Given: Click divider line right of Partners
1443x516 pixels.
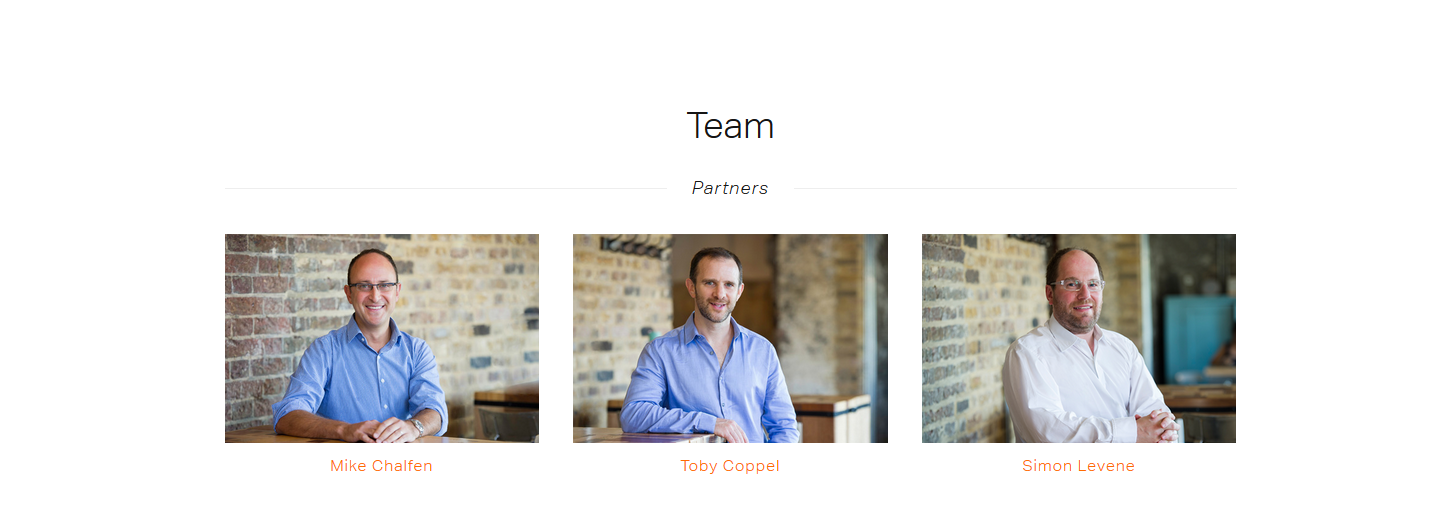Looking at the screenshot, I should [1015, 188].
